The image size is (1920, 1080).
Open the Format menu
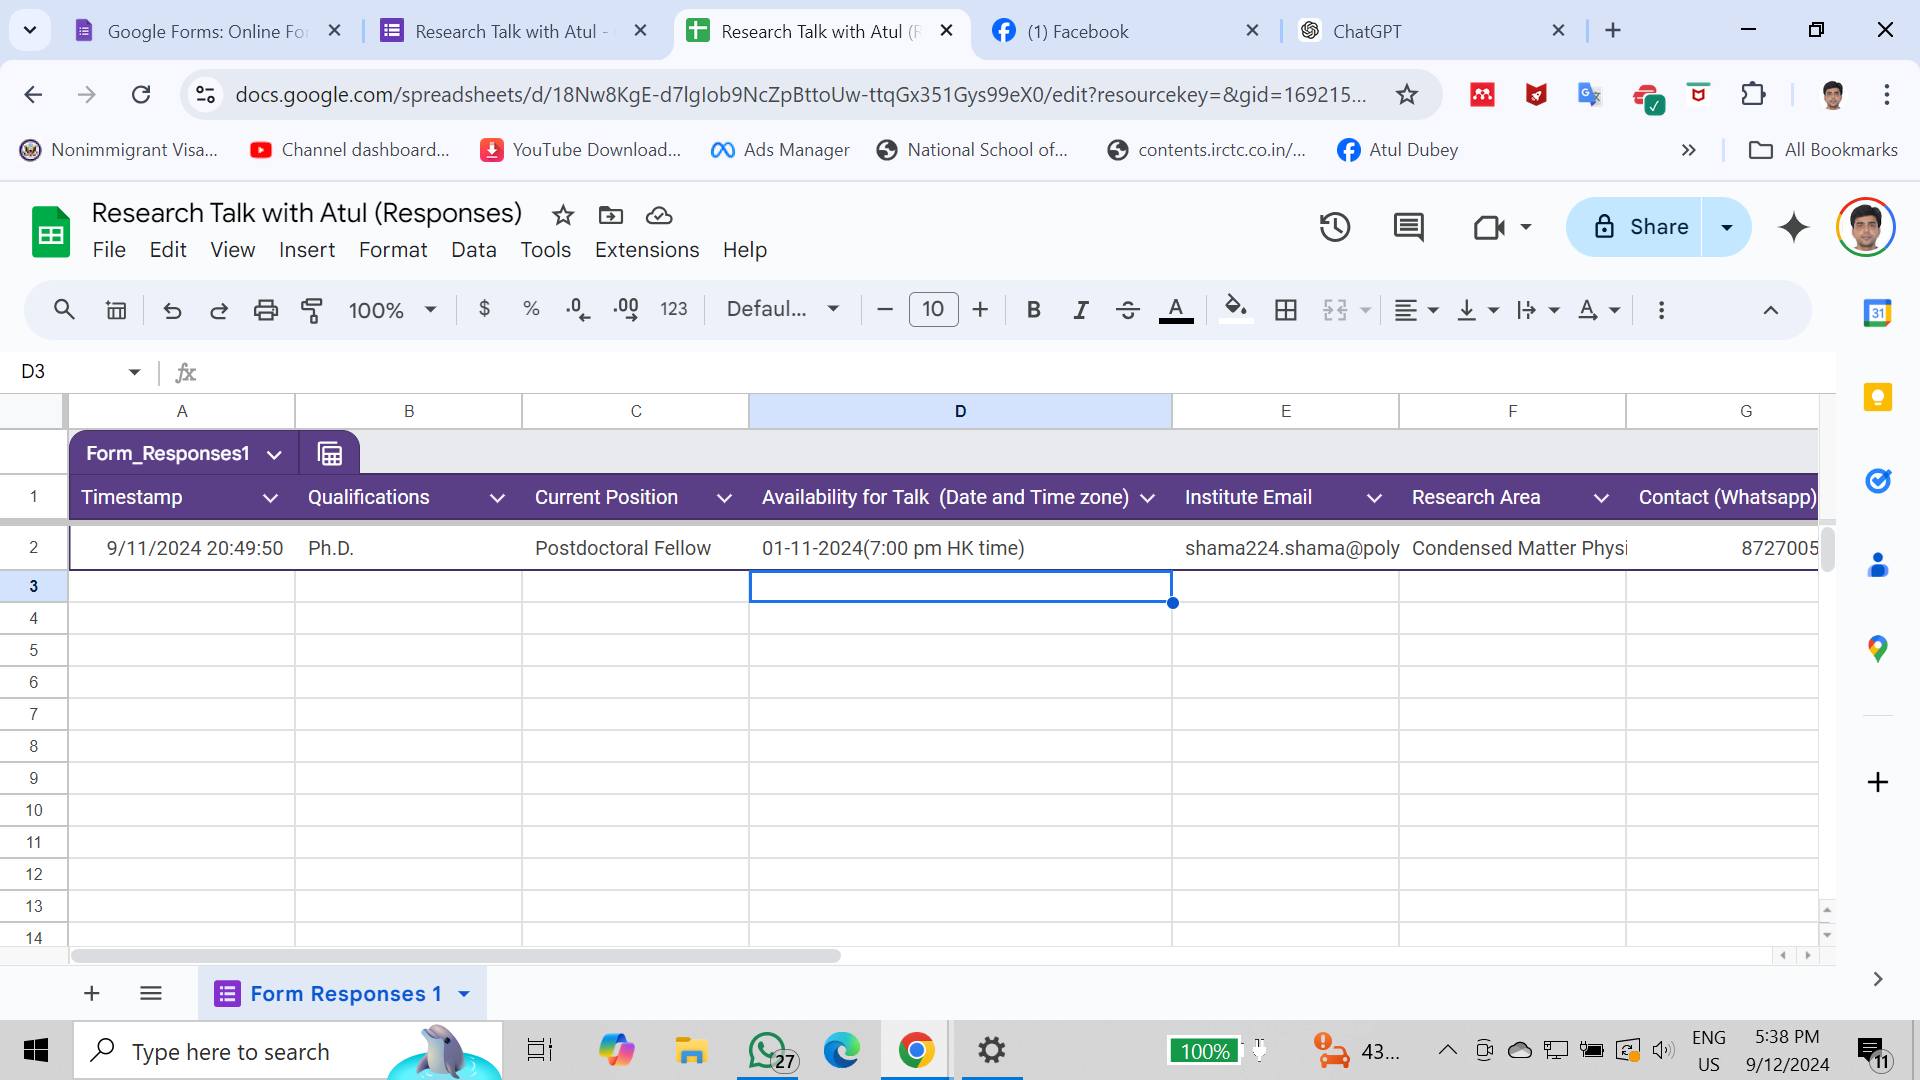coord(393,250)
